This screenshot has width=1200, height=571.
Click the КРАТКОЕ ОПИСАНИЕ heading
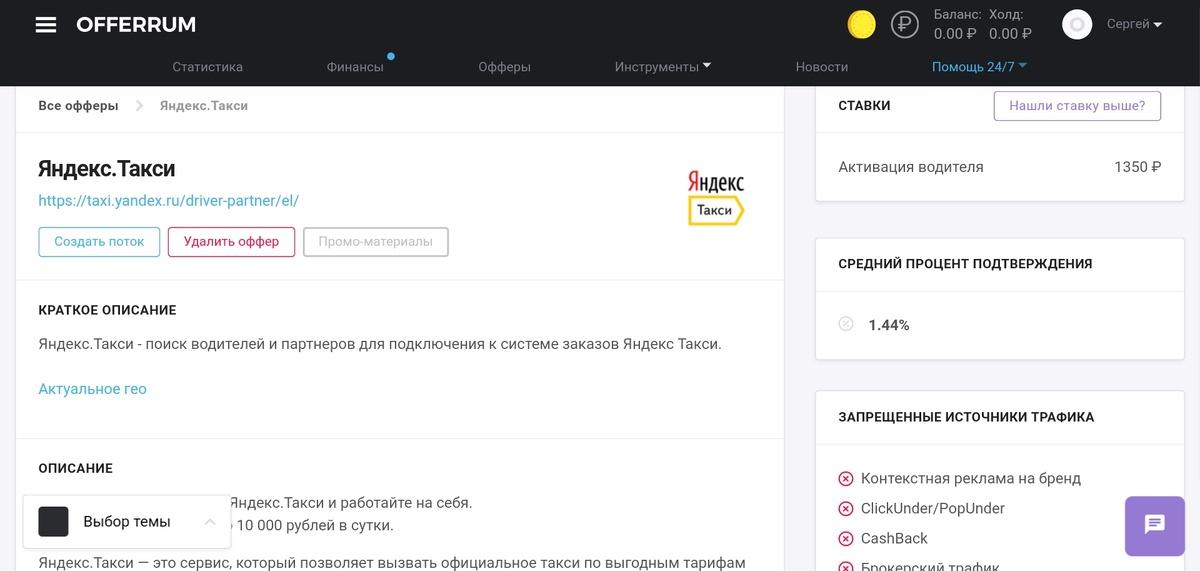click(107, 310)
